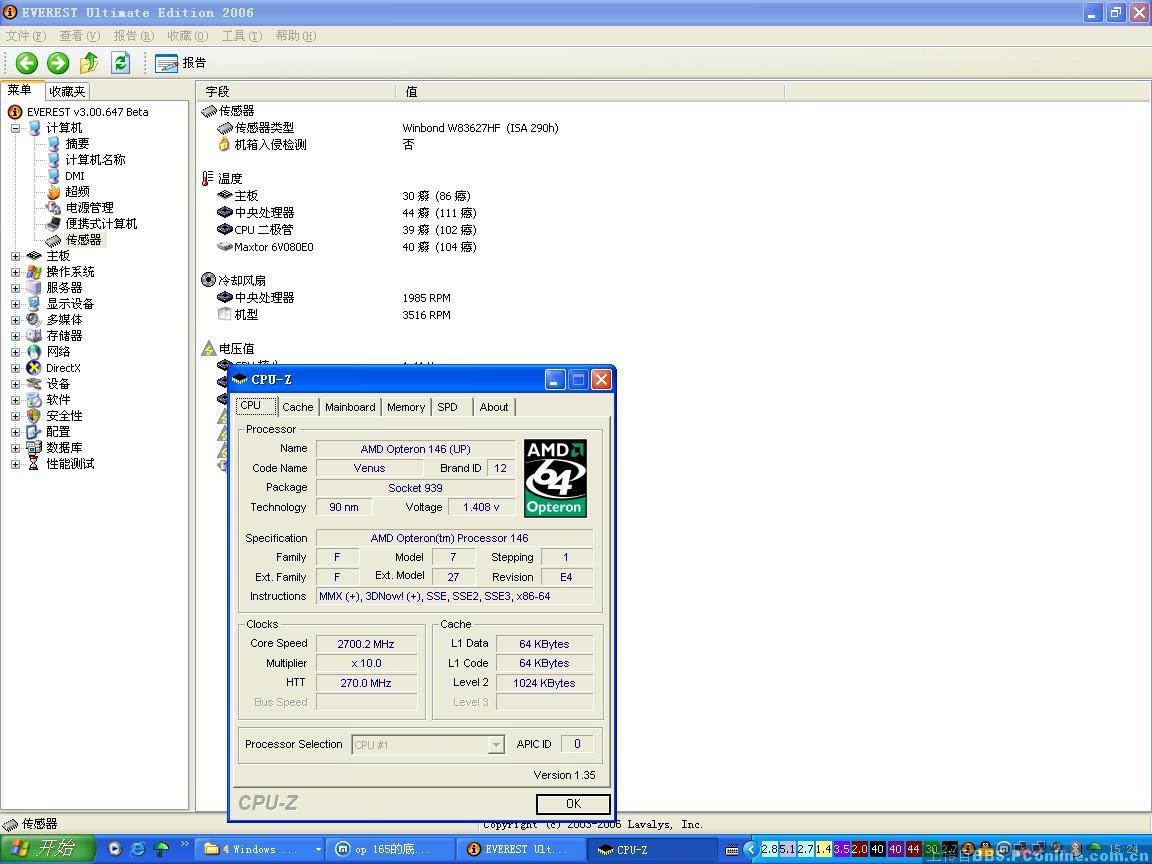Open the 收藏夹 favorites tab
The image size is (1152, 864).
tap(67, 92)
